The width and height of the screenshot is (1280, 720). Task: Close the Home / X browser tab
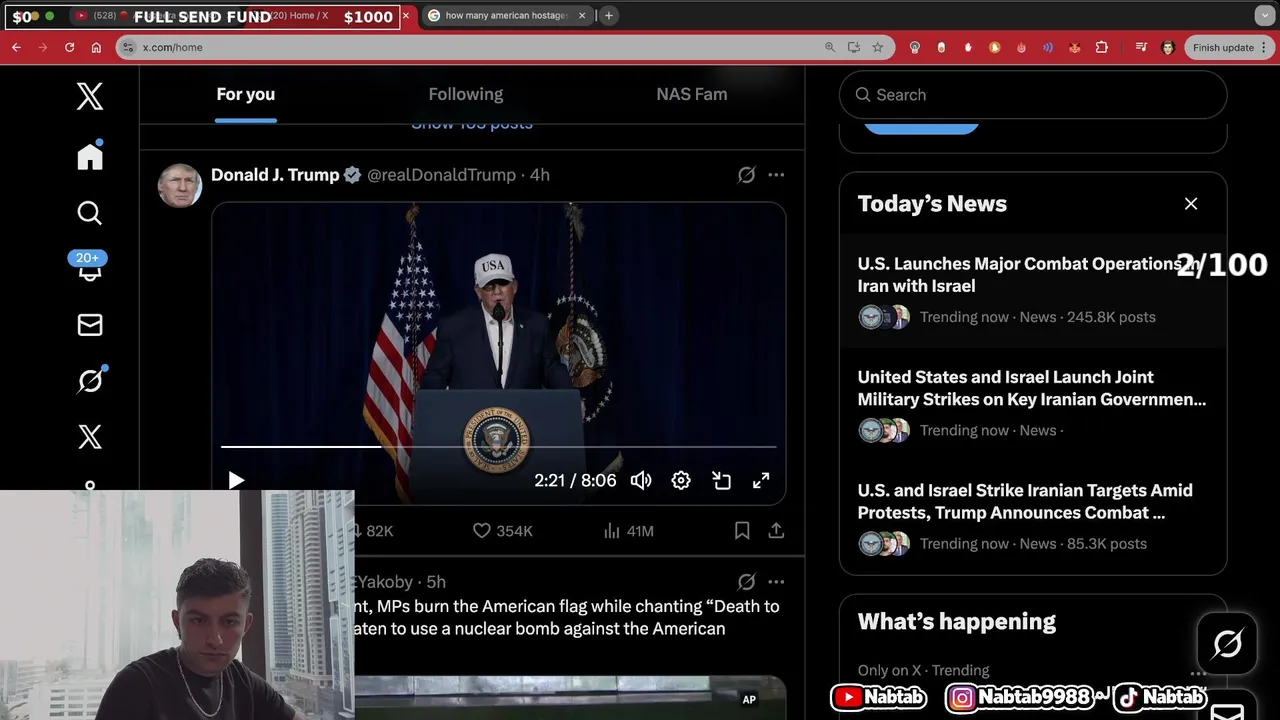pyautogui.click(x=406, y=16)
